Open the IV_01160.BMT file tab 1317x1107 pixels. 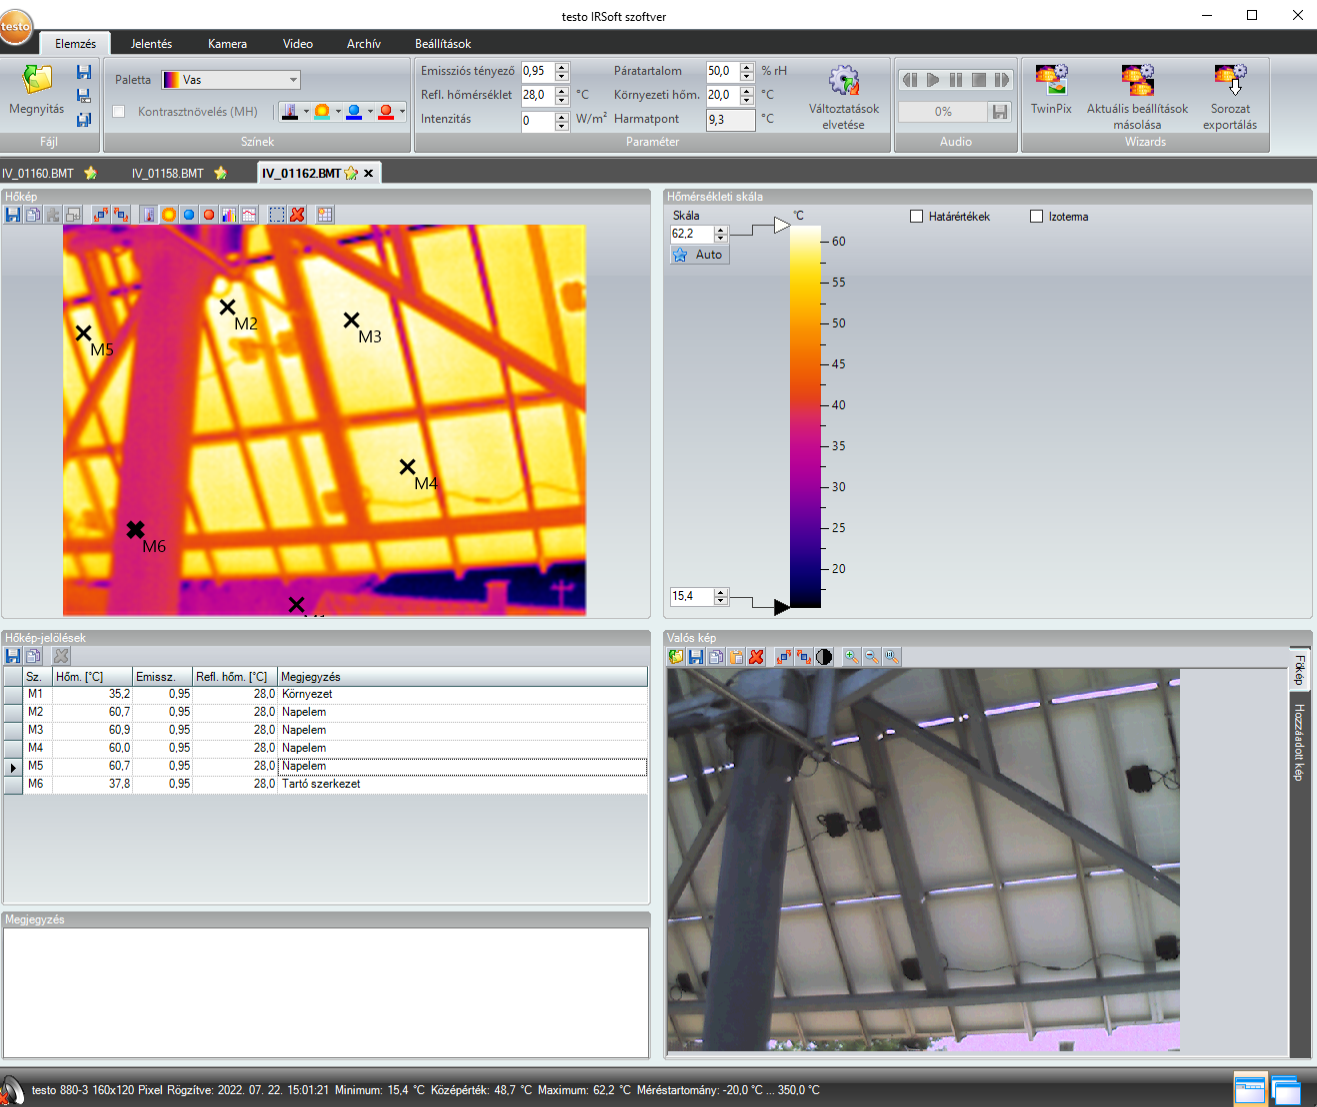coord(38,173)
